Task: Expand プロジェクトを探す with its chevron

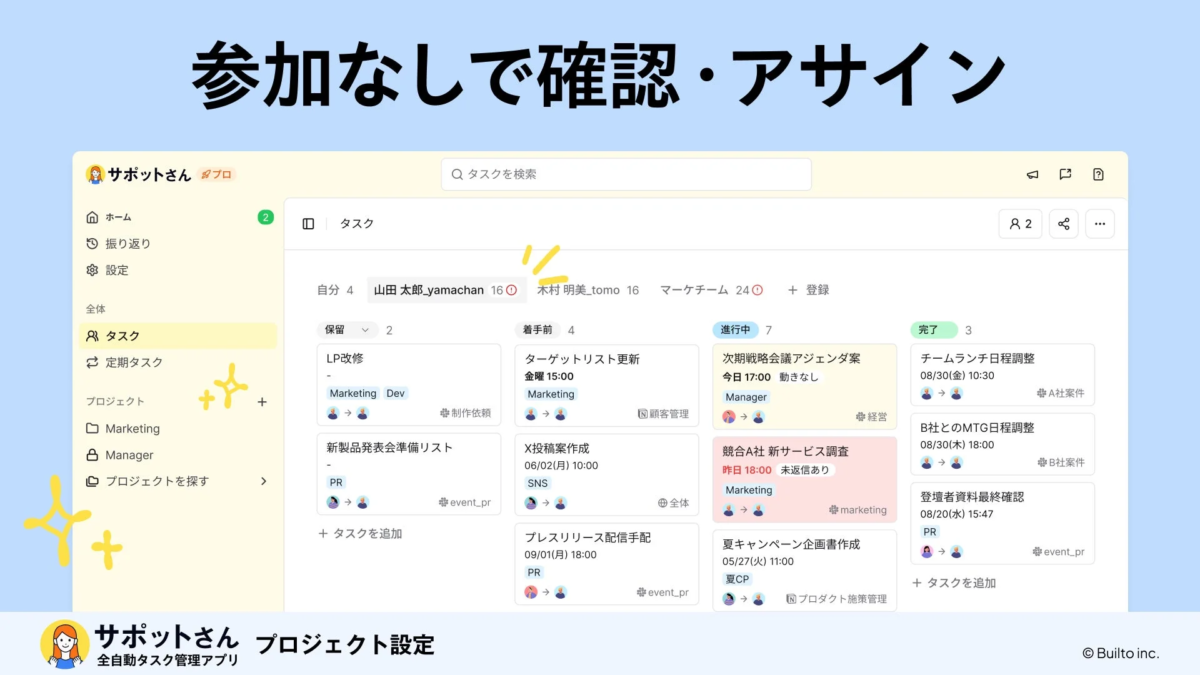Action: click(x=264, y=481)
